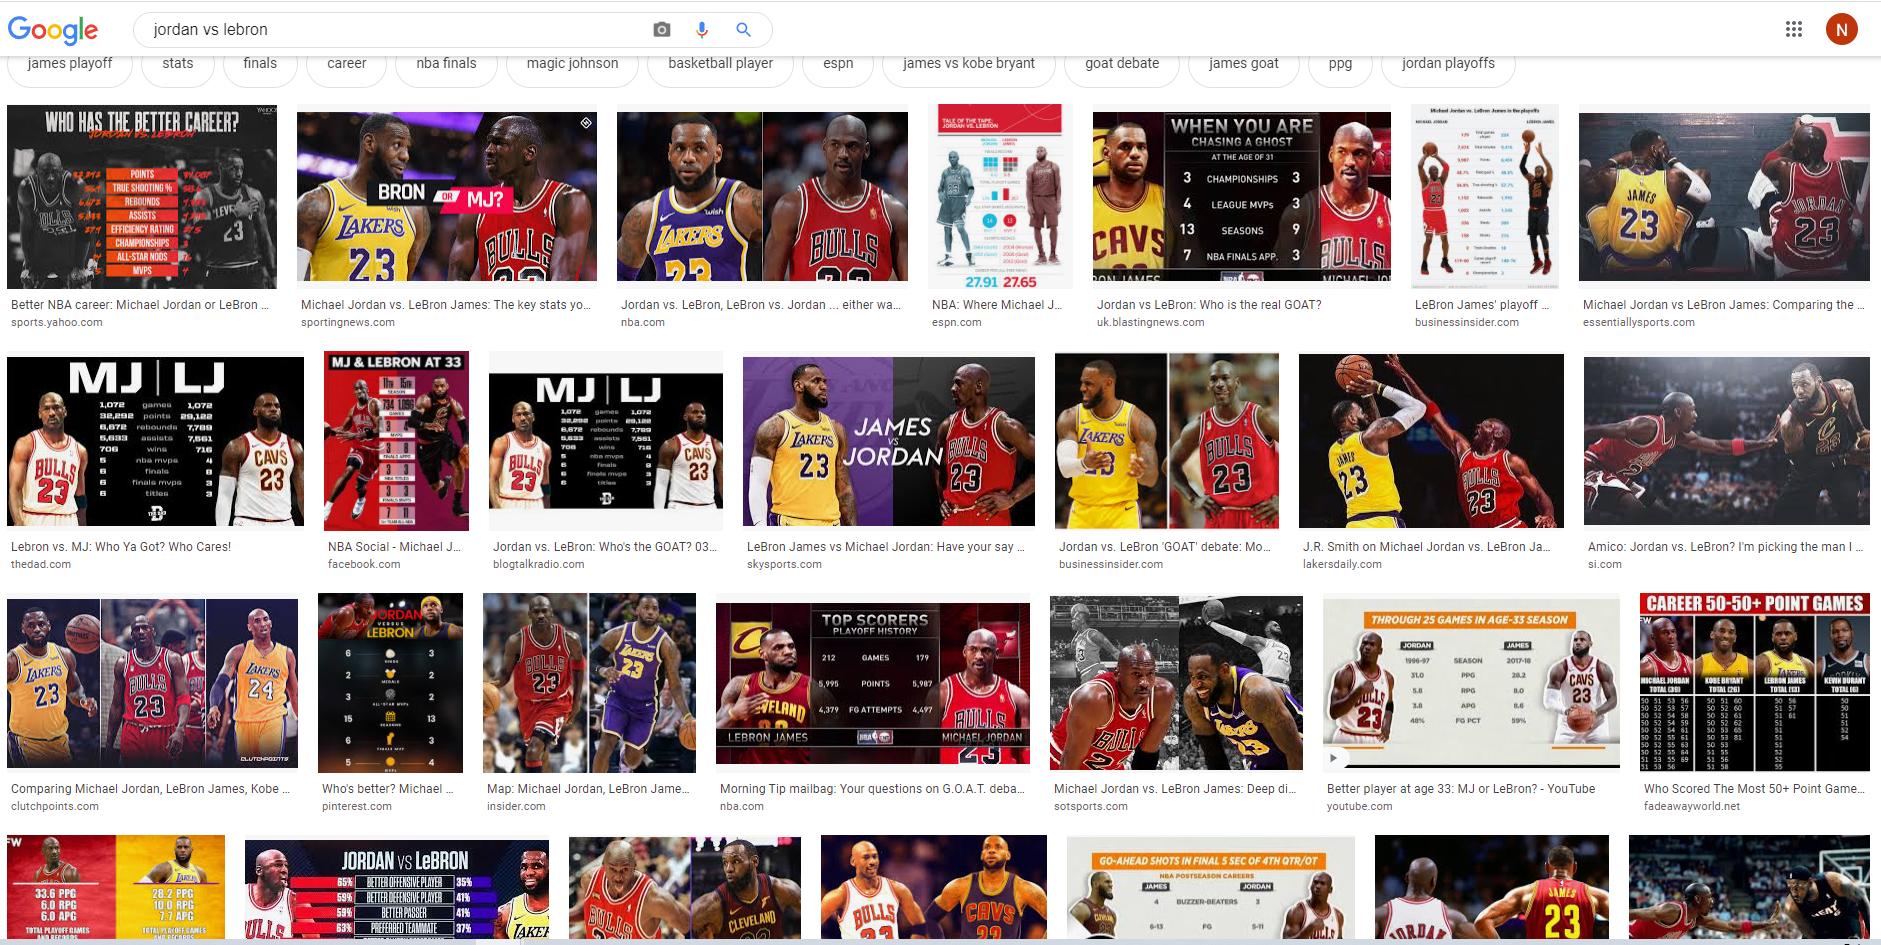Open search by image camera icon
Screen dimensions: 1881x945
click(x=662, y=30)
